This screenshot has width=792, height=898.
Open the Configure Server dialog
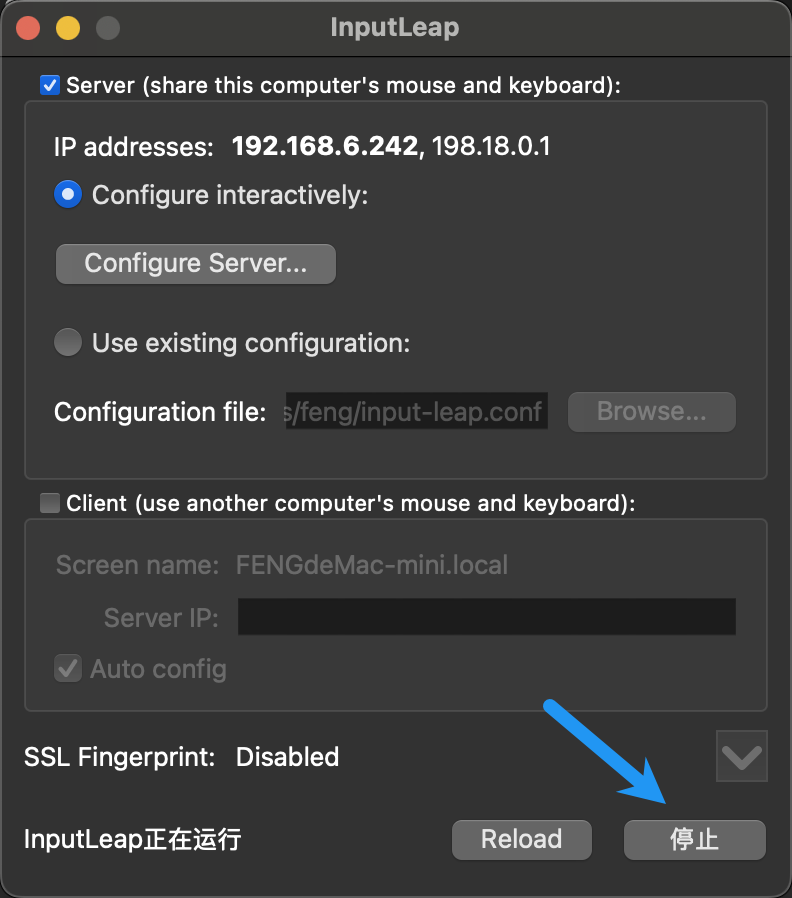[196, 263]
